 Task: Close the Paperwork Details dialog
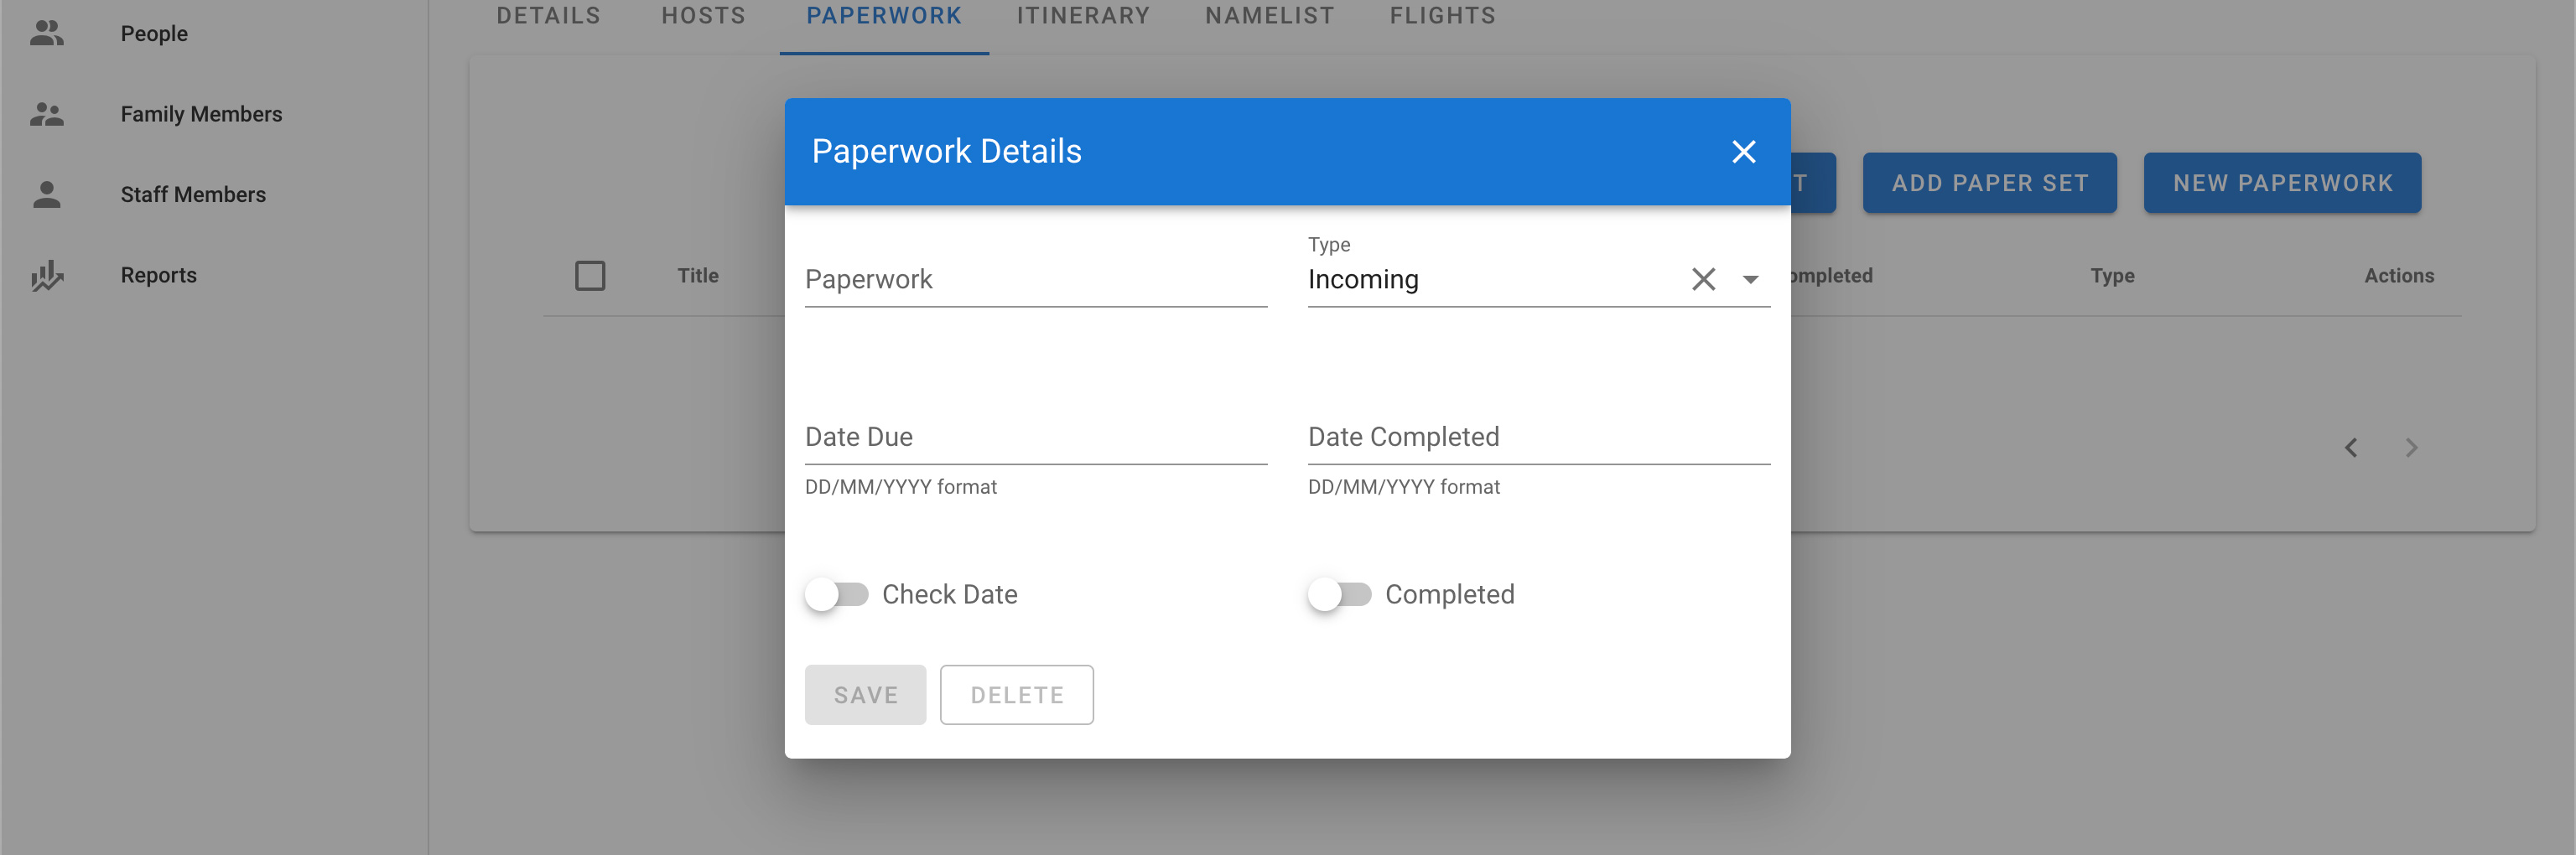tap(1743, 151)
